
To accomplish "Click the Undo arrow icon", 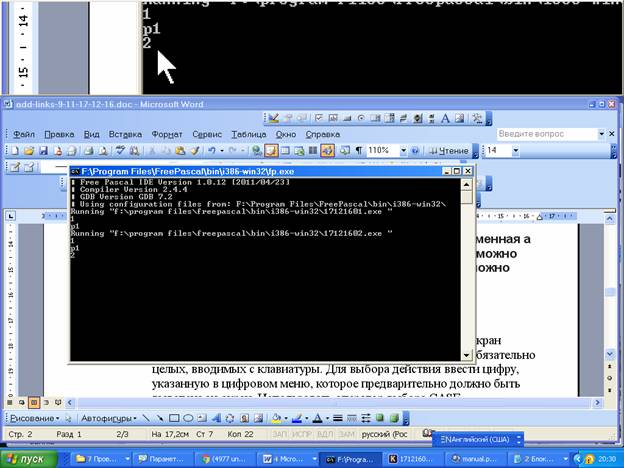I will [212, 151].
